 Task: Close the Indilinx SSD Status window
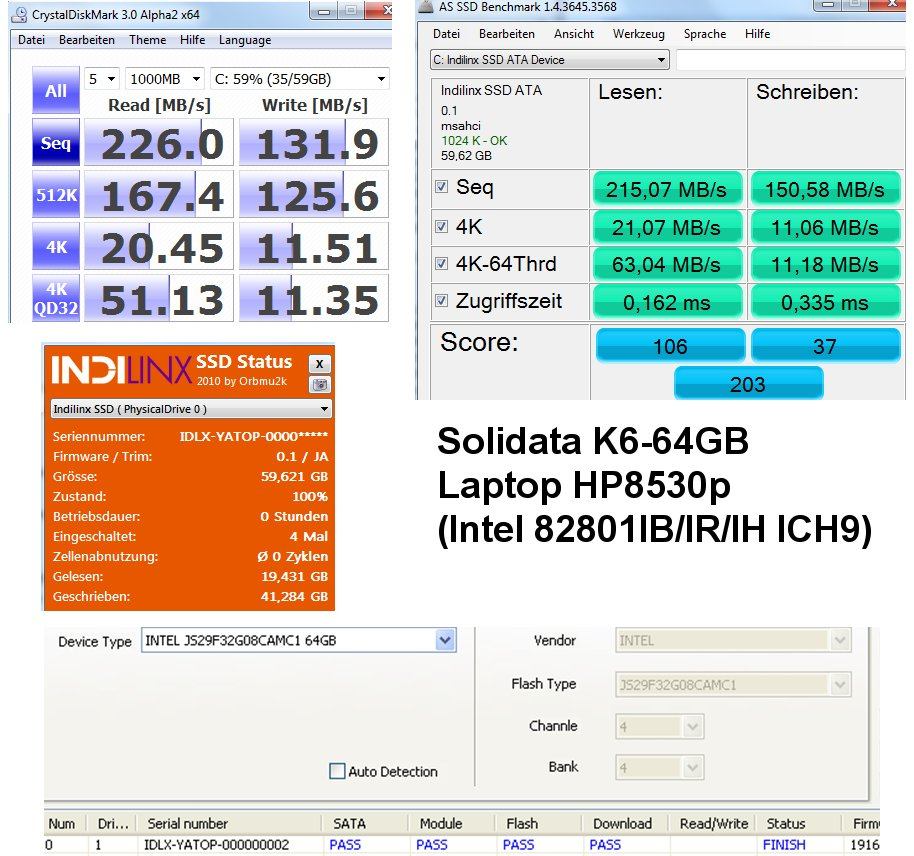tap(319, 364)
